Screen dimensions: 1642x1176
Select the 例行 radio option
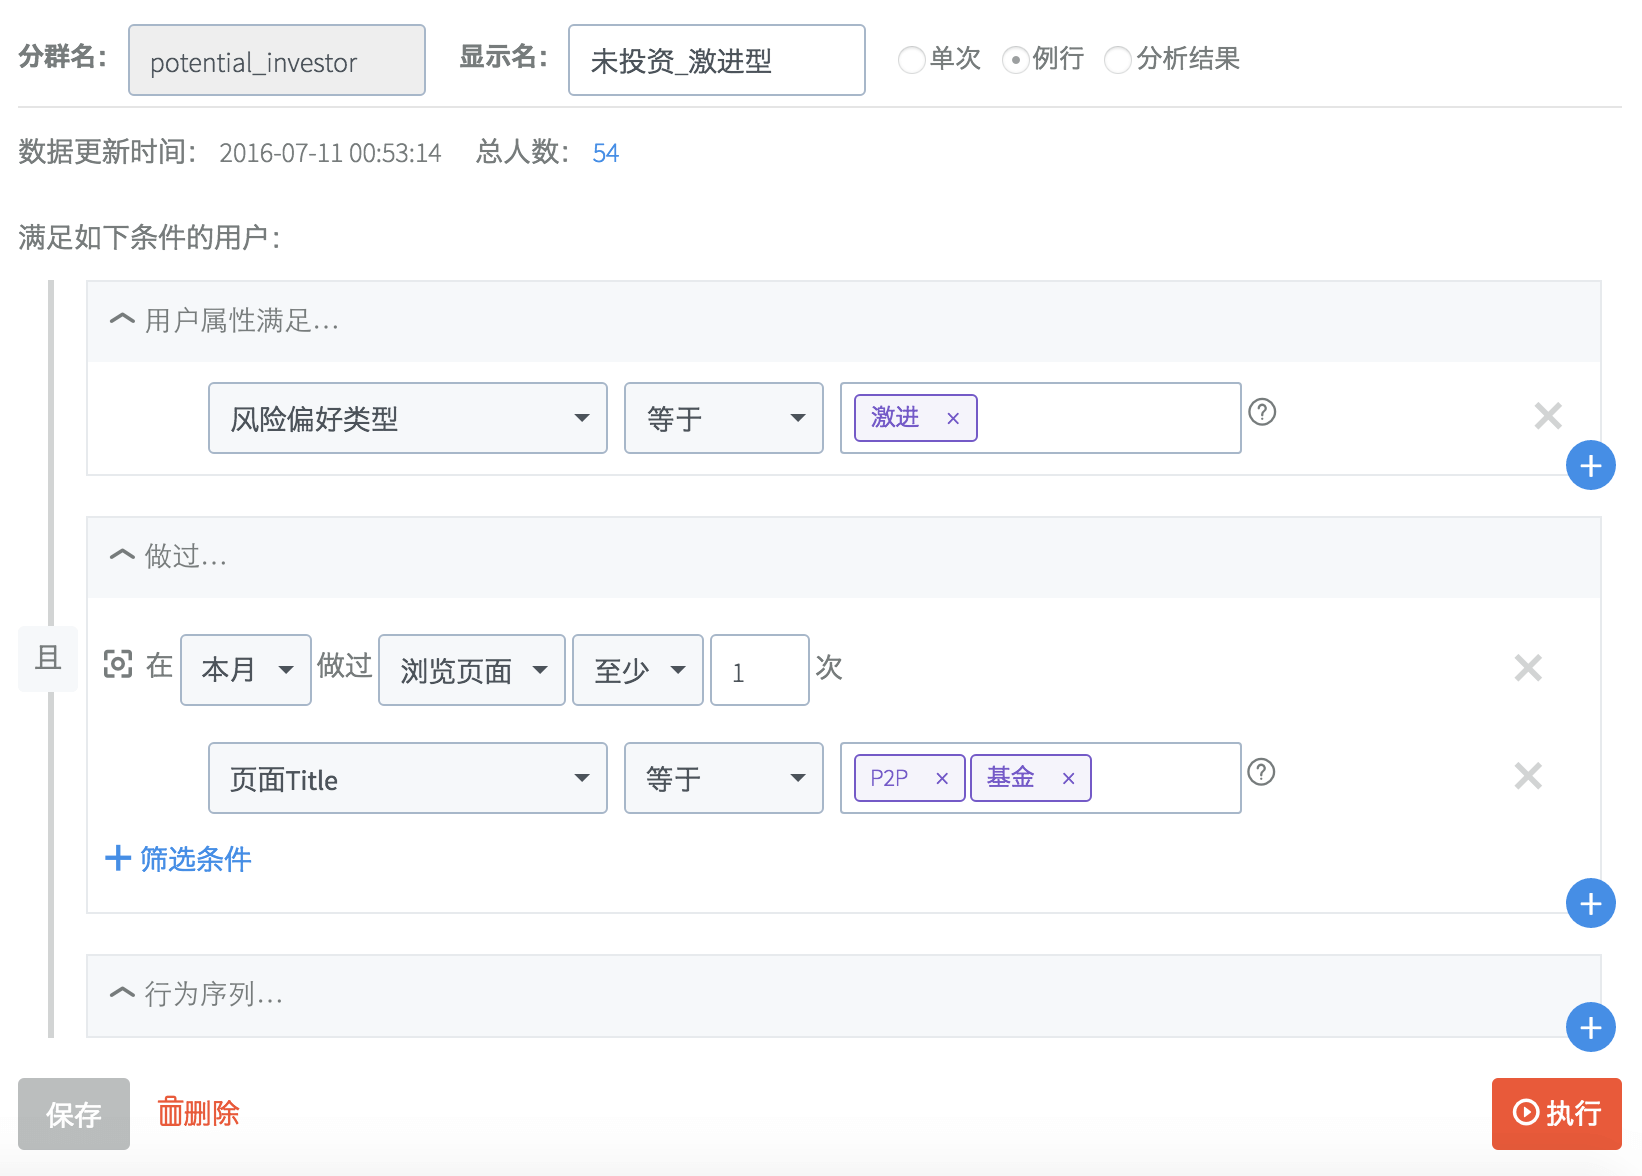coord(1015,60)
